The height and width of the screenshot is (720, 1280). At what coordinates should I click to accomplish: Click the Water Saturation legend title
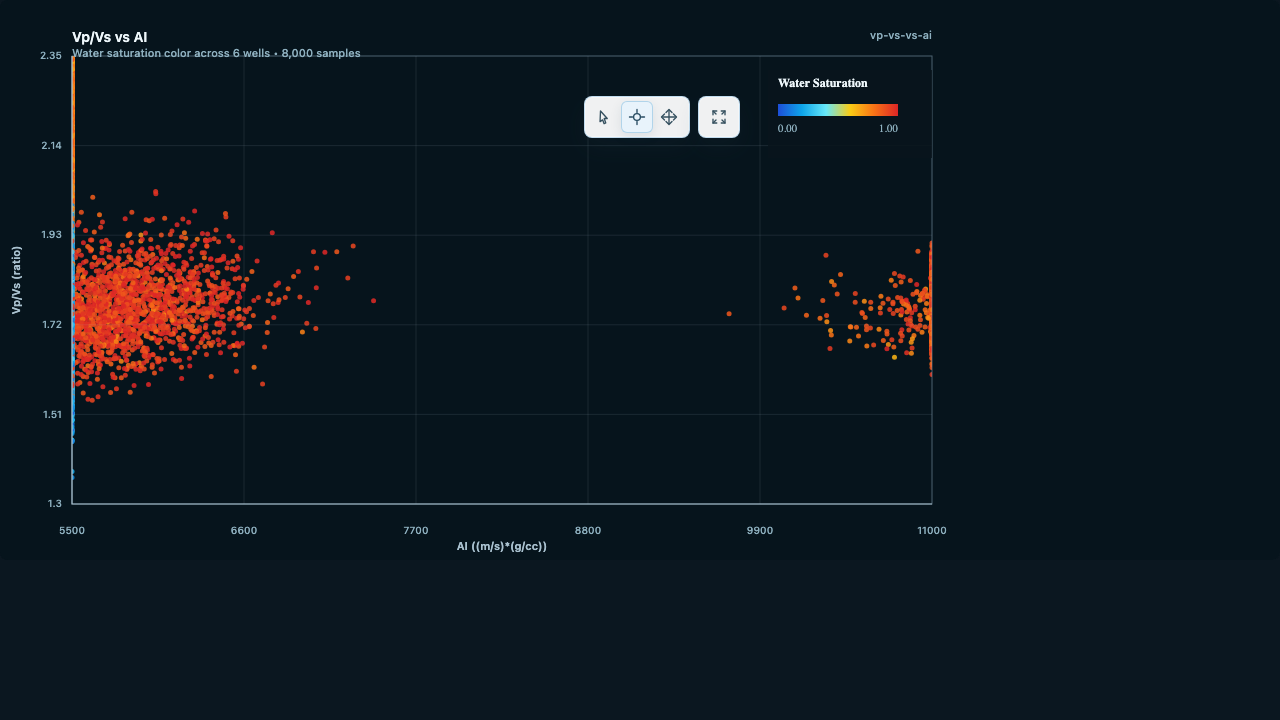(x=822, y=83)
